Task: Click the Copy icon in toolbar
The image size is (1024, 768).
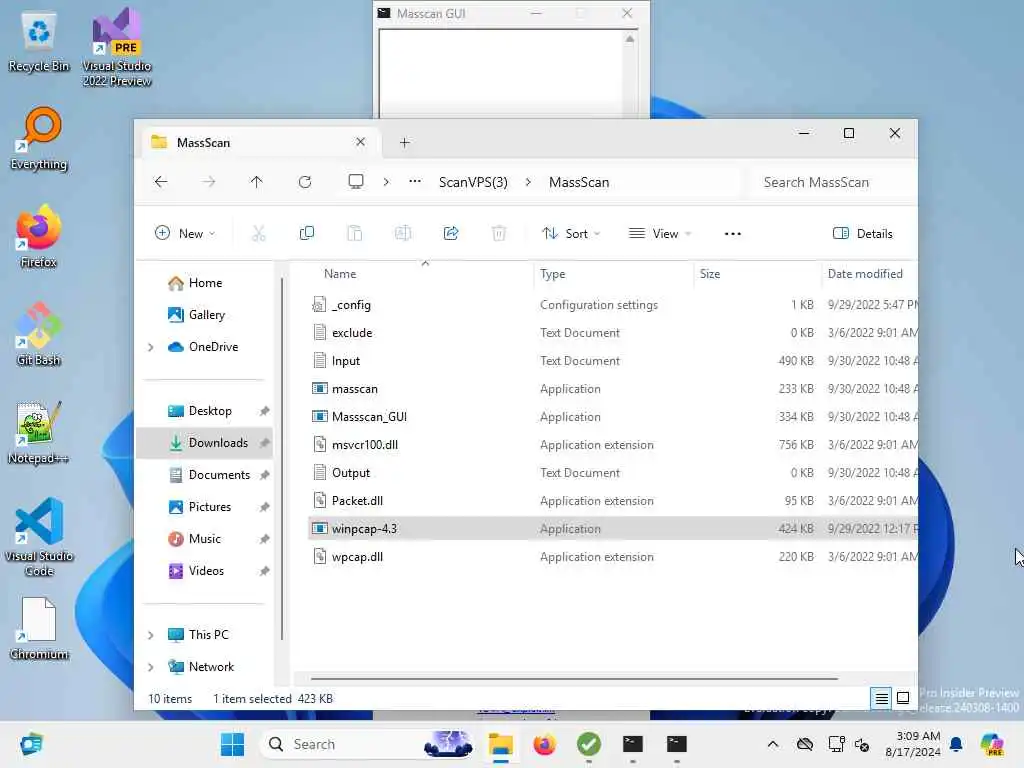Action: (x=306, y=233)
